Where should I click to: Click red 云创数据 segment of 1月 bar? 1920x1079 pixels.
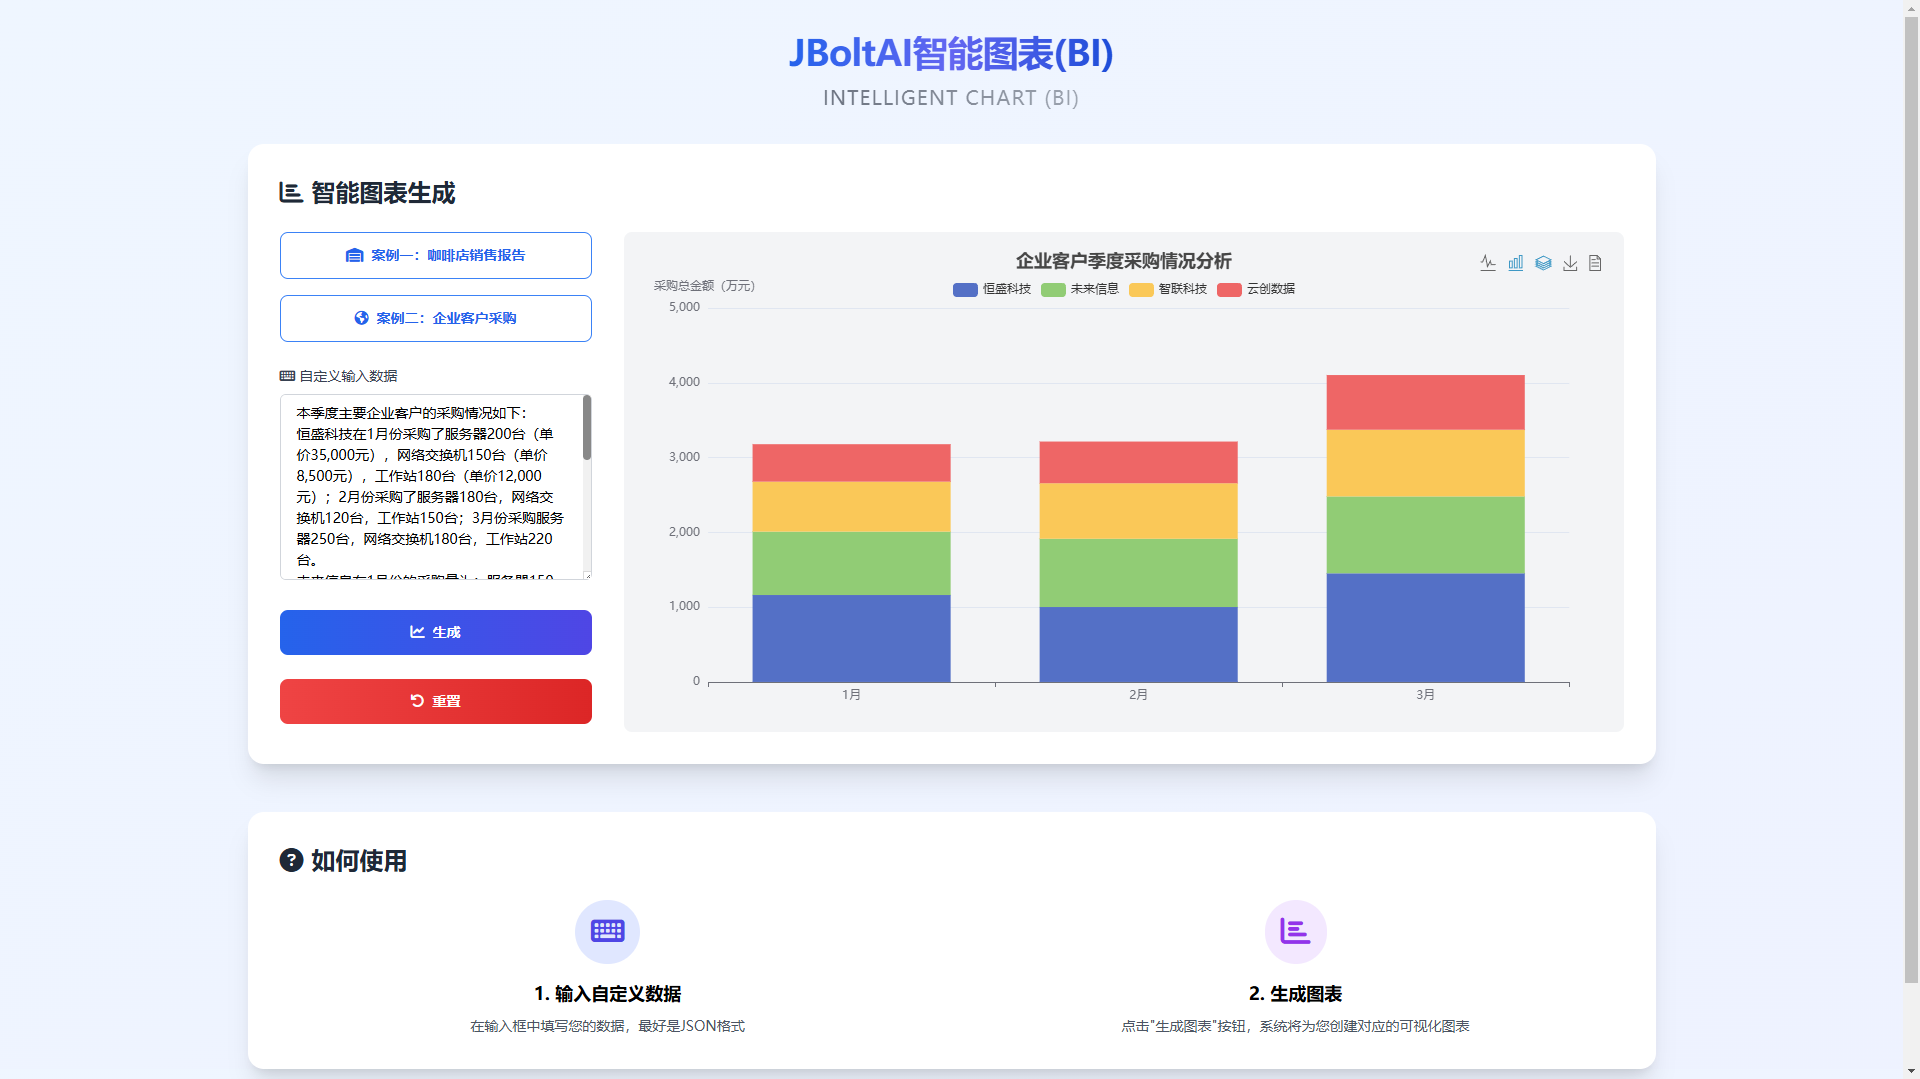(x=851, y=463)
